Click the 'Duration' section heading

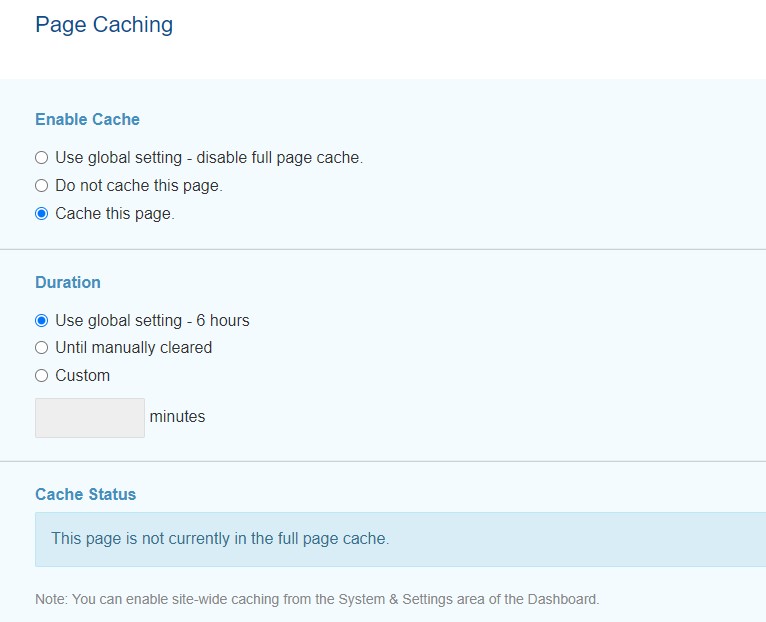[x=68, y=282]
